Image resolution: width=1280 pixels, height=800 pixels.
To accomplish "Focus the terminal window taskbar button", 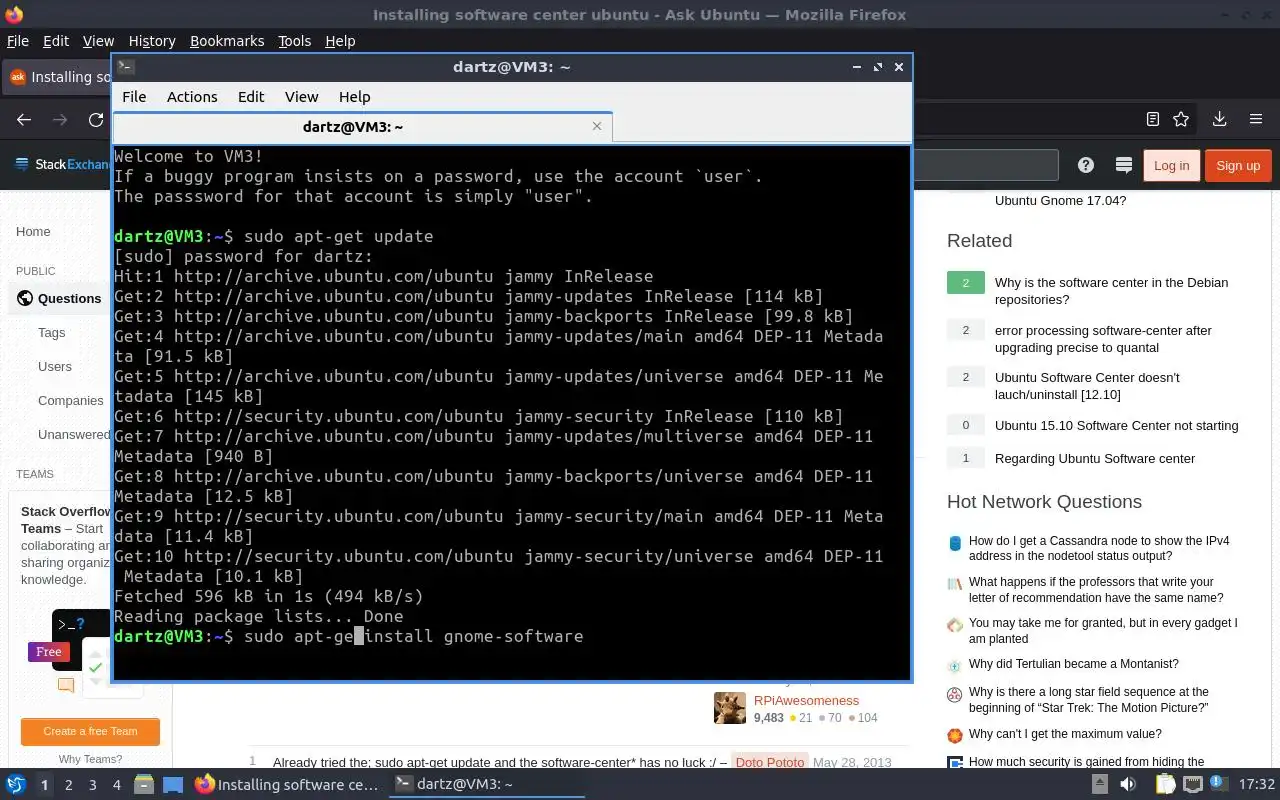I will (485, 784).
